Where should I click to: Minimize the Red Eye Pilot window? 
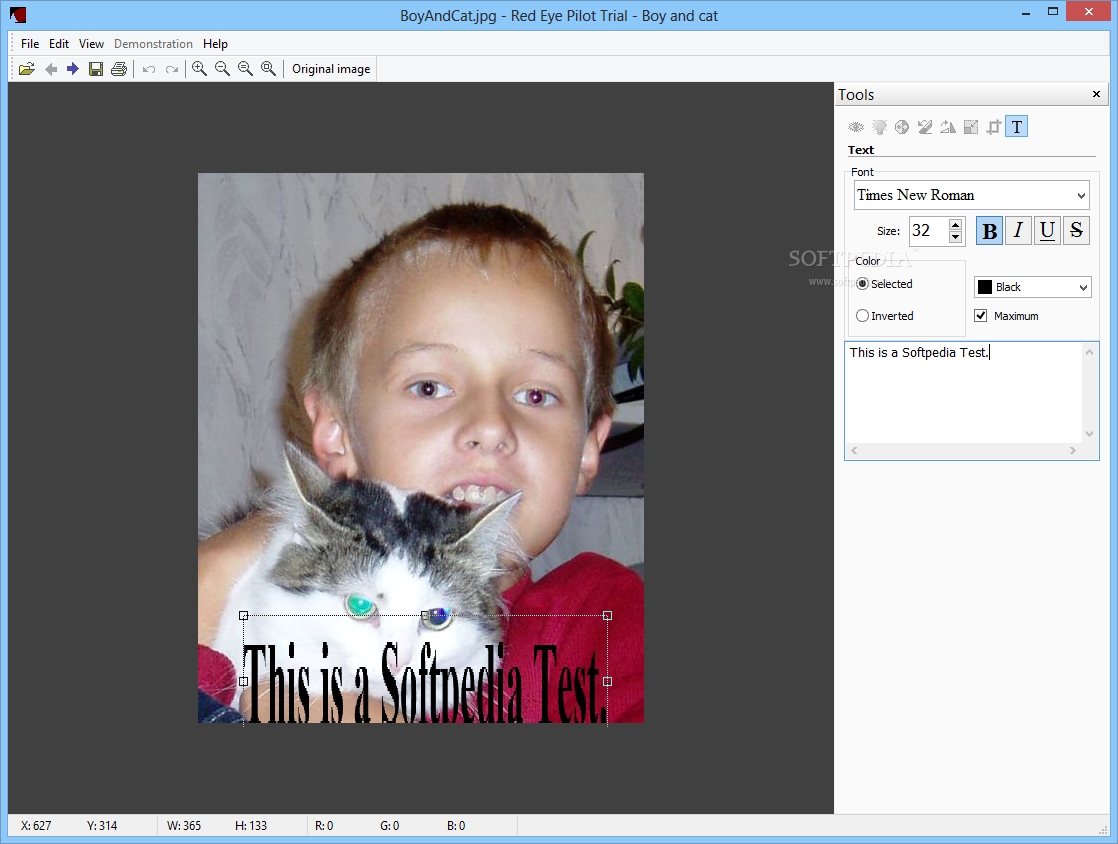[x=1026, y=12]
